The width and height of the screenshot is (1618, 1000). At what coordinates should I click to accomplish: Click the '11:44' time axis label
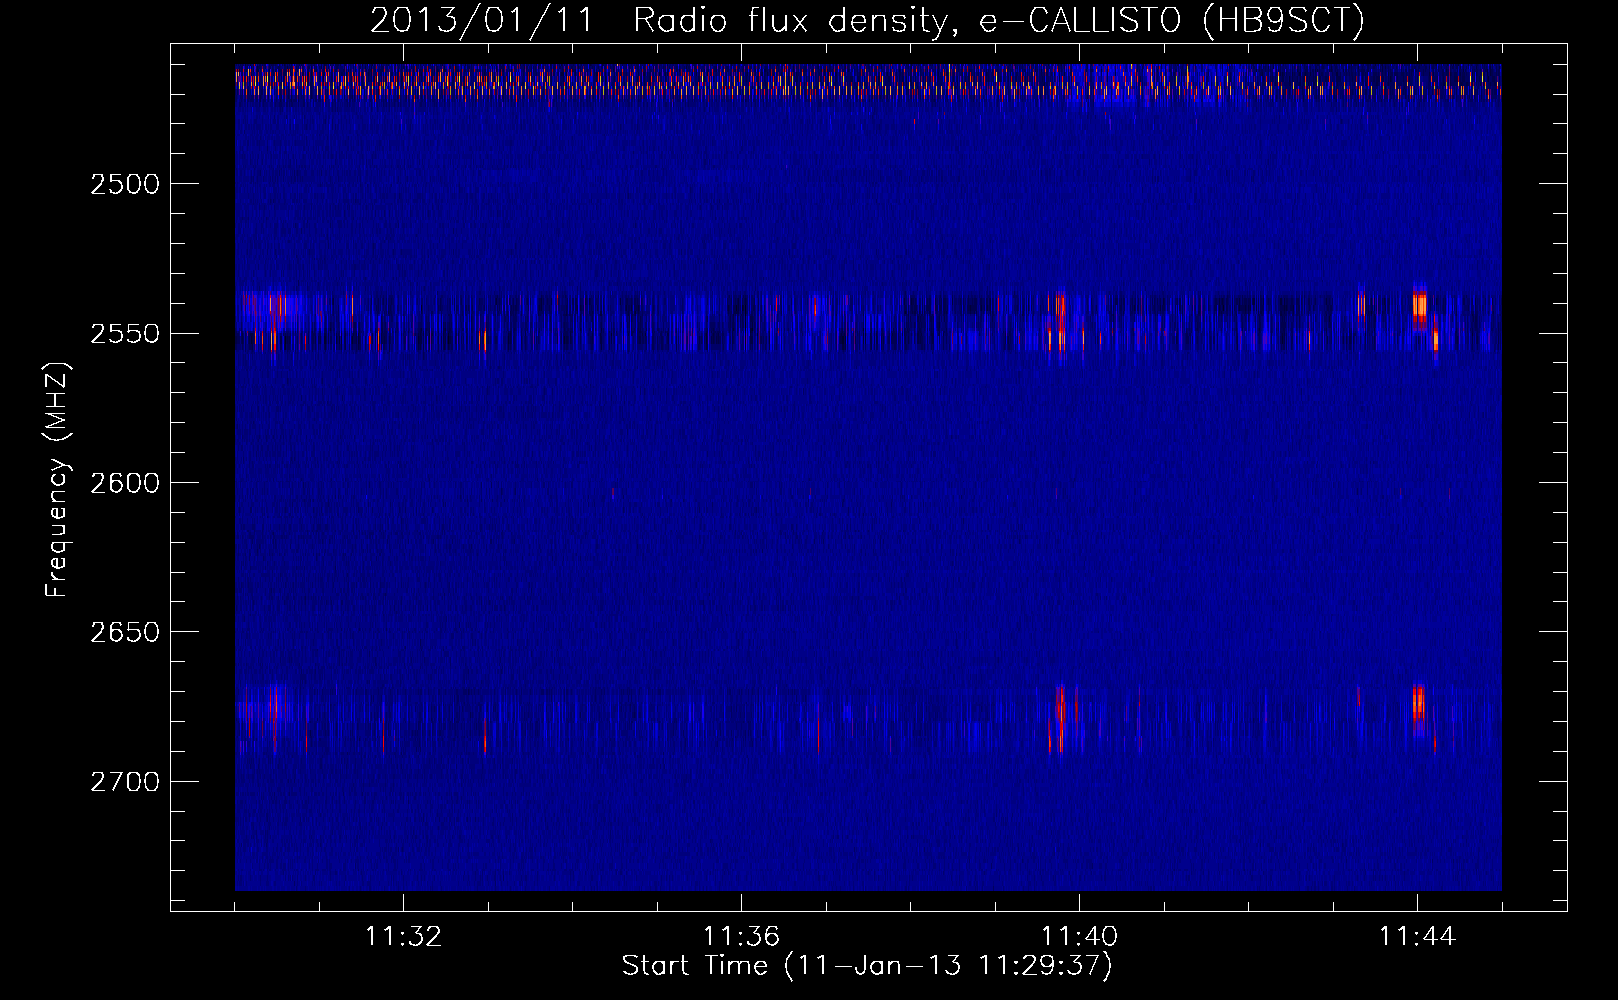pyautogui.click(x=1417, y=937)
